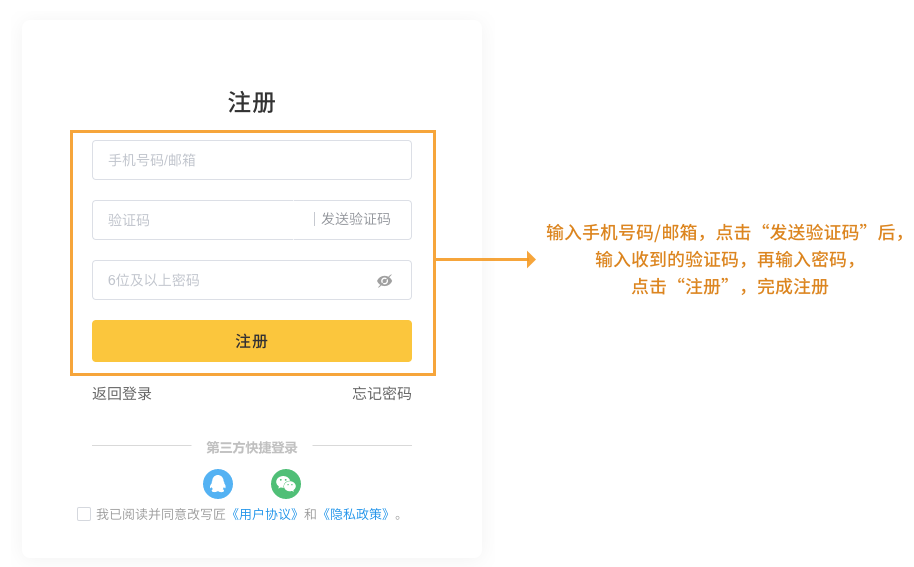Open the 《用户协议》 link
The width and height of the screenshot is (914, 567).
[265, 514]
